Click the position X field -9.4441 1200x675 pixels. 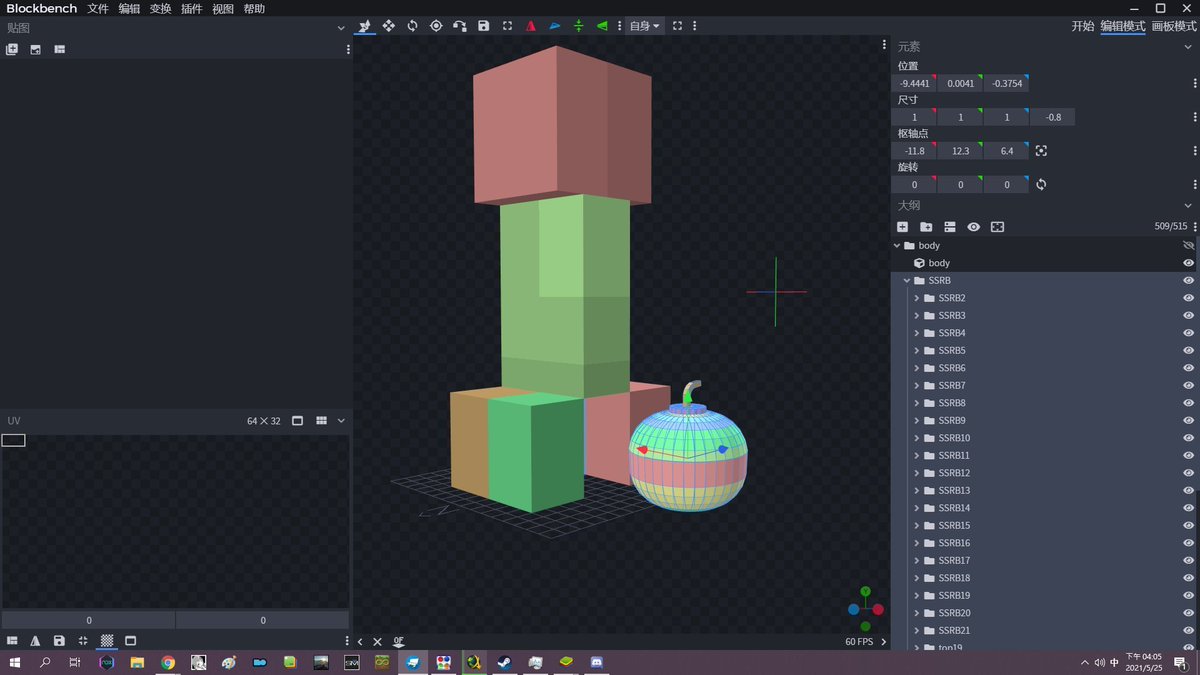[914, 83]
